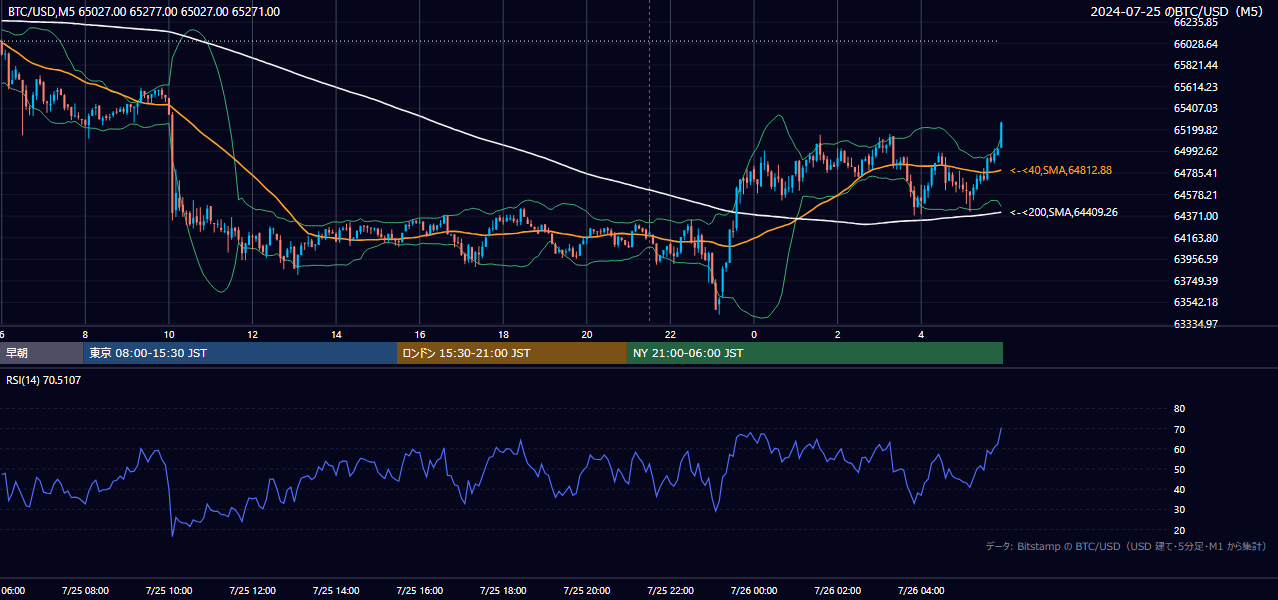Click RSI scale value 30
1278x600 pixels.
click(x=1179, y=510)
